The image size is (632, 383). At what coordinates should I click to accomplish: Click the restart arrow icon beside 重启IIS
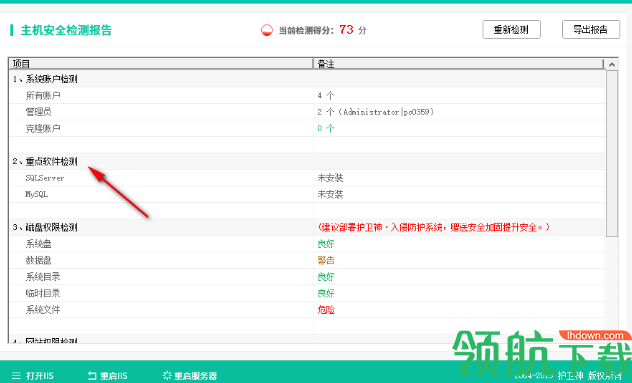(92, 376)
